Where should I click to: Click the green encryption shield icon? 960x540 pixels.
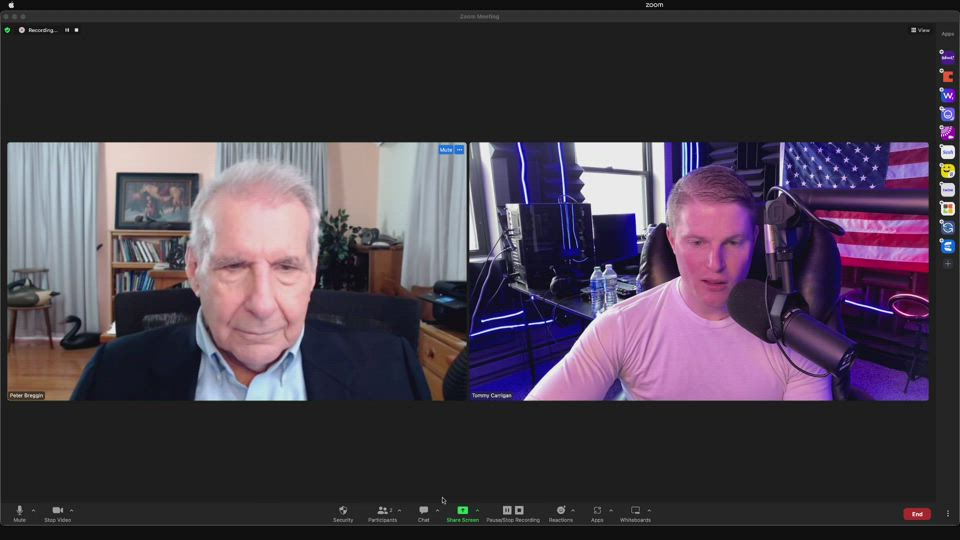pos(7,30)
